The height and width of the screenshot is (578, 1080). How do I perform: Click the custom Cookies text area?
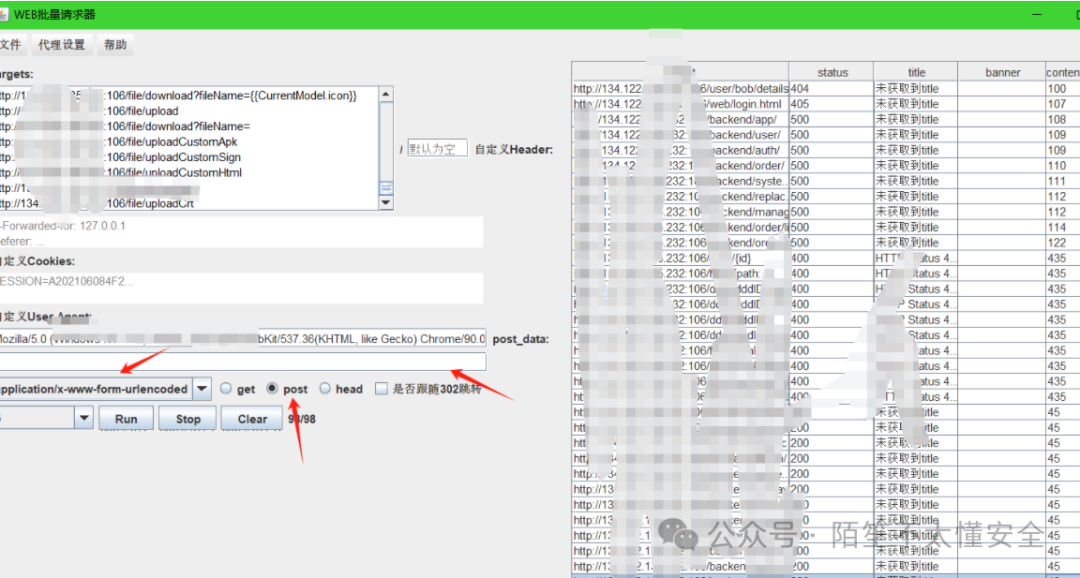click(241, 287)
